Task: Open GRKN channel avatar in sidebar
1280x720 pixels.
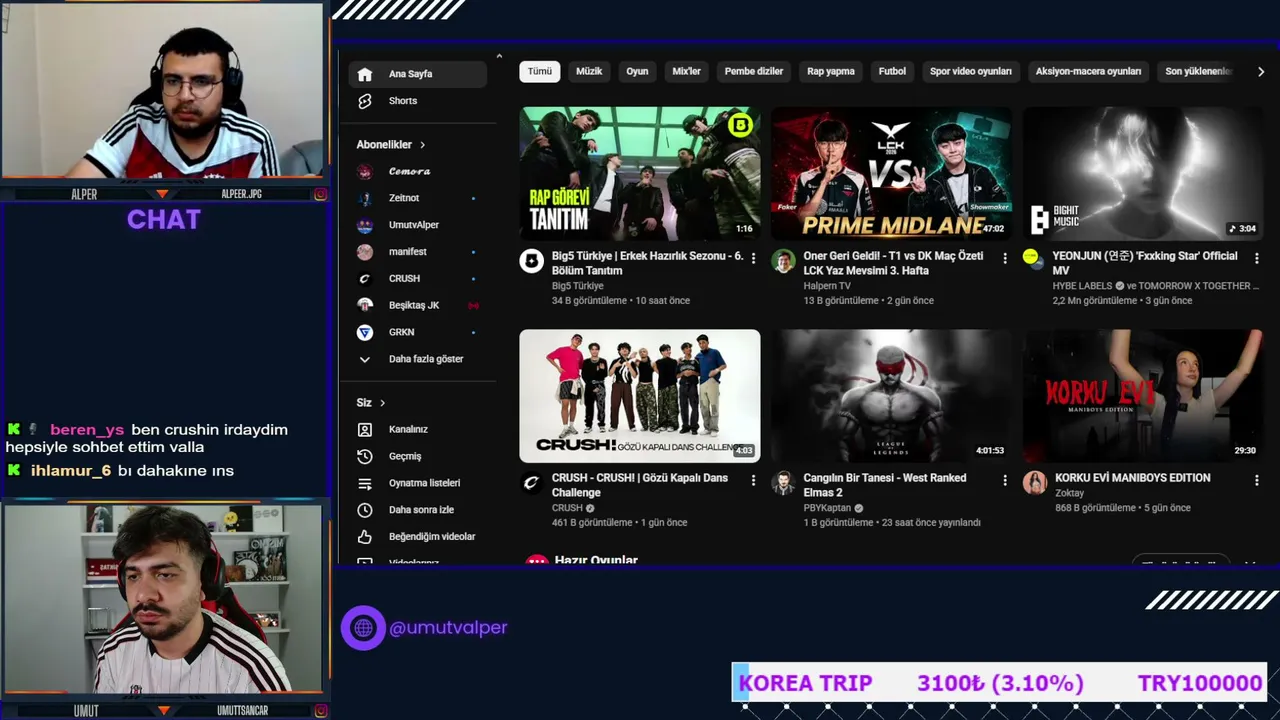Action: coord(365,332)
